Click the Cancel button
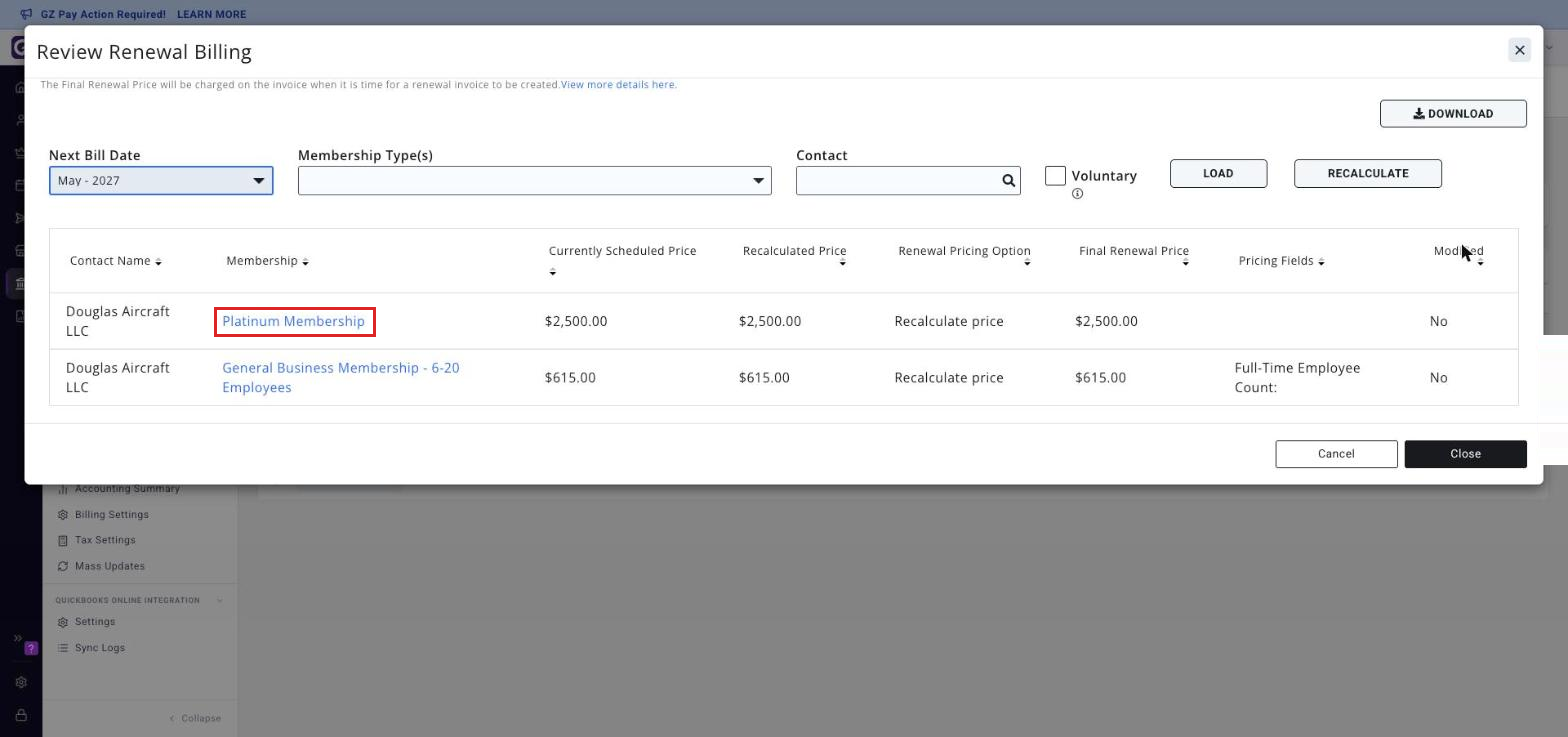Image resolution: width=1568 pixels, height=737 pixels. click(1336, 454)
